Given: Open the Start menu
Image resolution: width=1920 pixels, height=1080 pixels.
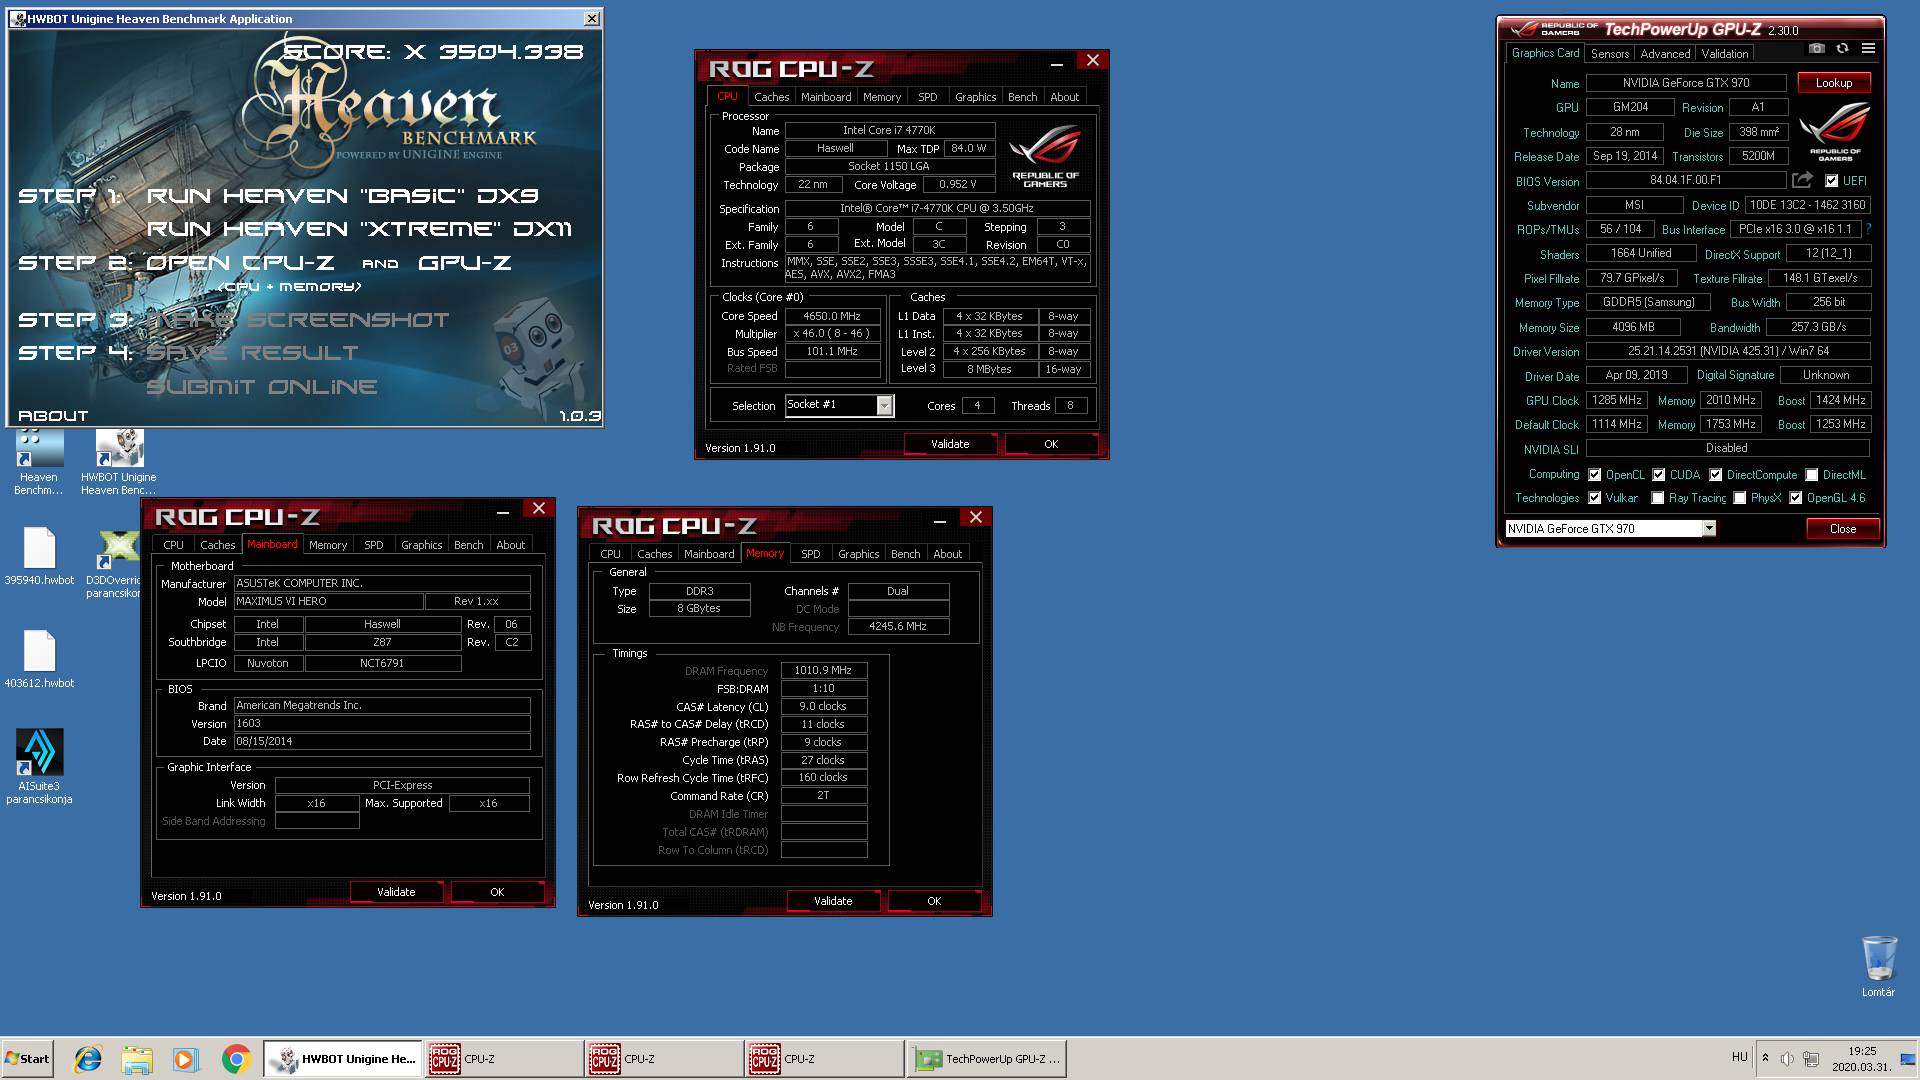Looking at the screenshot, I should (27, 1059).
